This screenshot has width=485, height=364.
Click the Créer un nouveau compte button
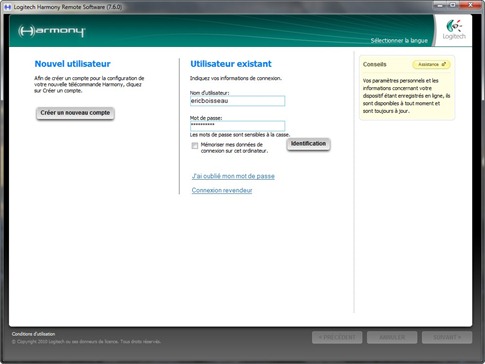pos(75,113)
